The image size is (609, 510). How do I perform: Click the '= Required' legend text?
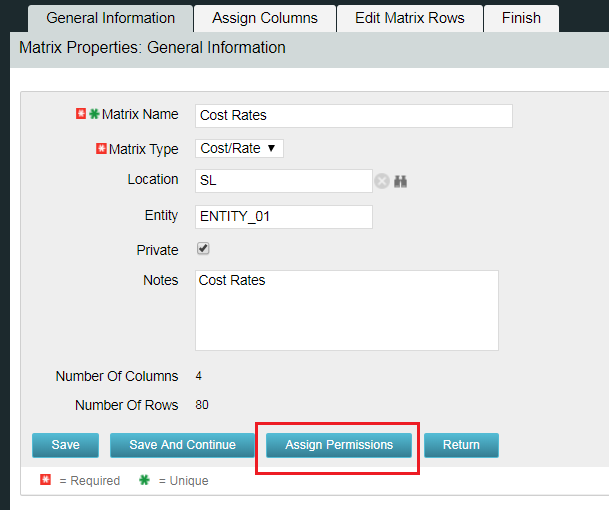pyautogui.click(x=90, y=481)
